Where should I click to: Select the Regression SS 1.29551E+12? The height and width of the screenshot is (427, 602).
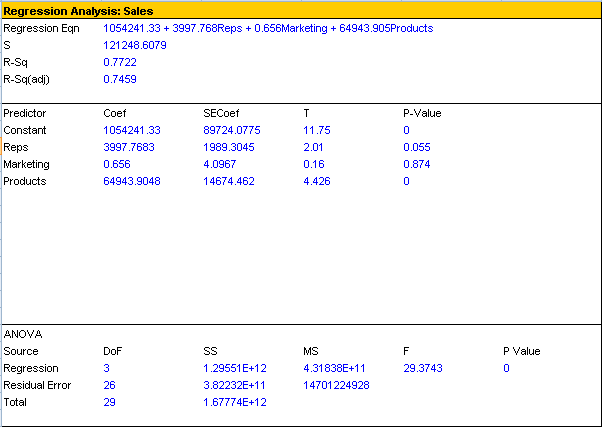click(235, 368)
